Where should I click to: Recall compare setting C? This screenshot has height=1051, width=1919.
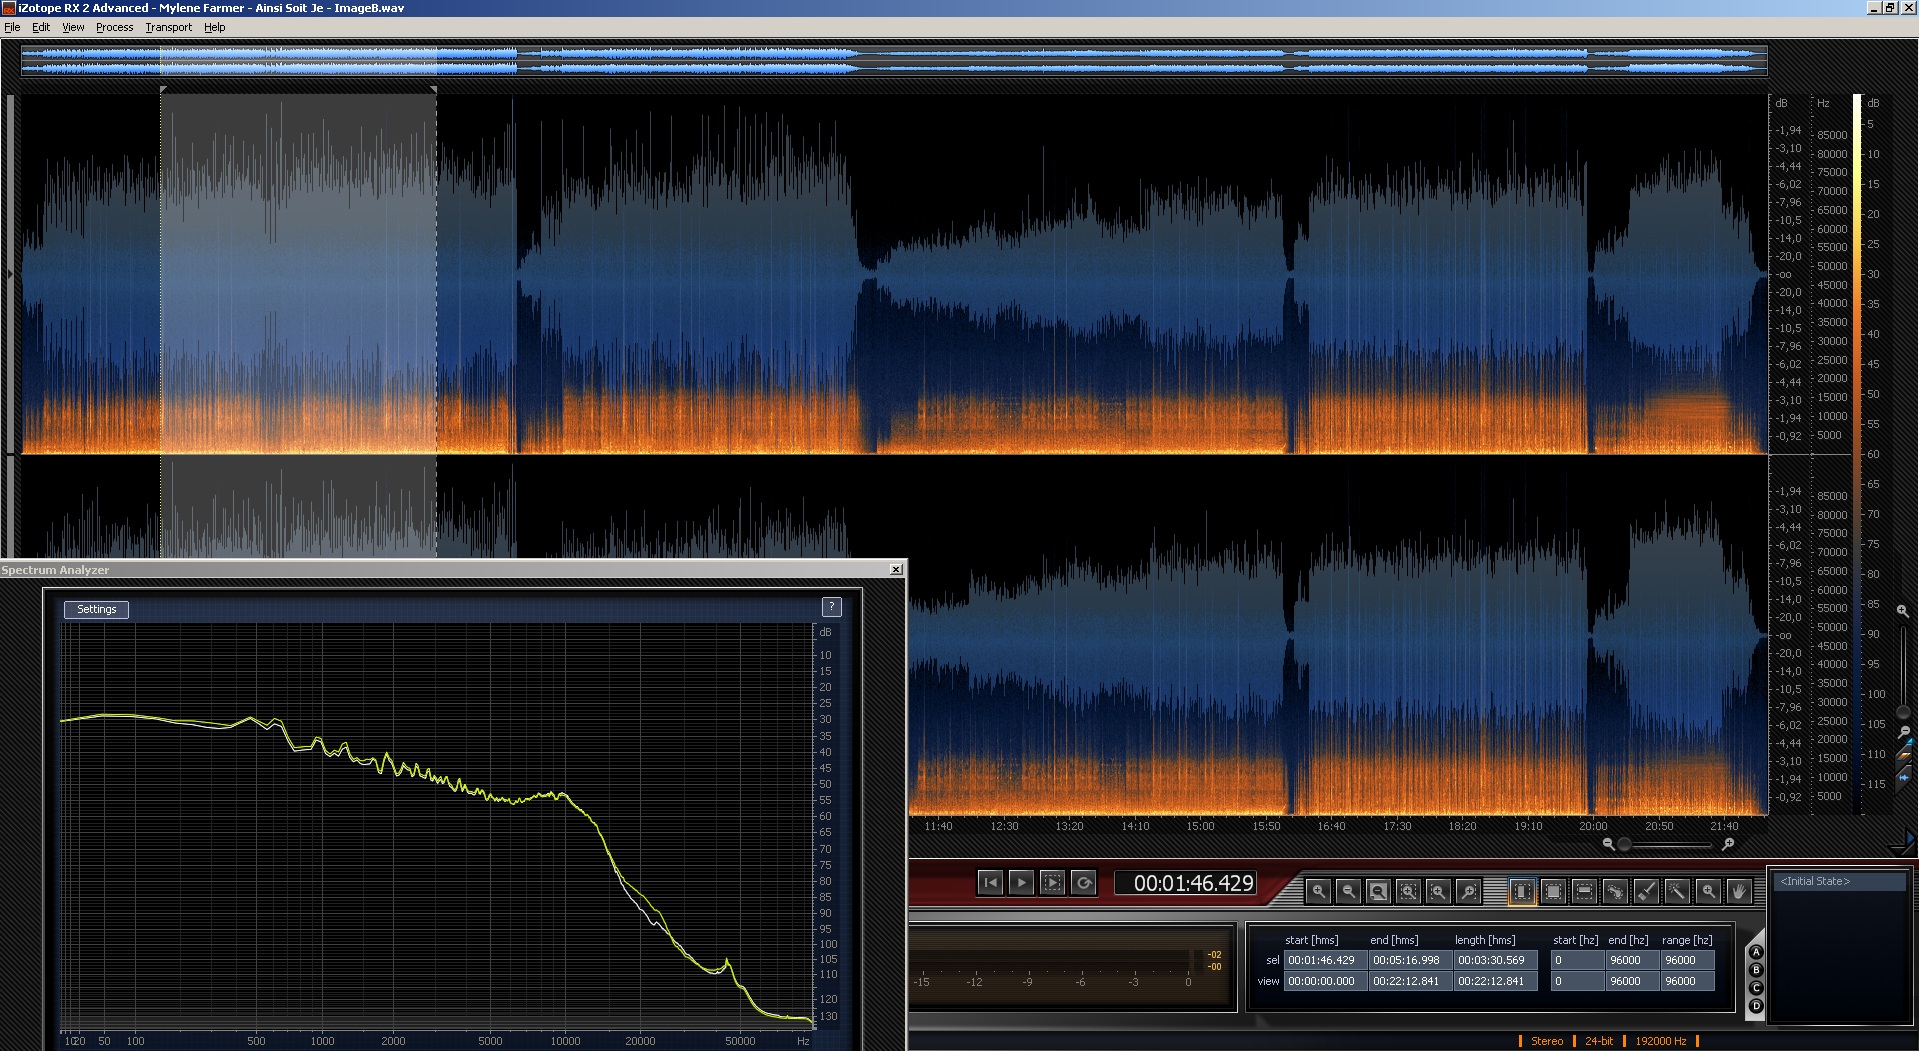[x=1756, y=988]
